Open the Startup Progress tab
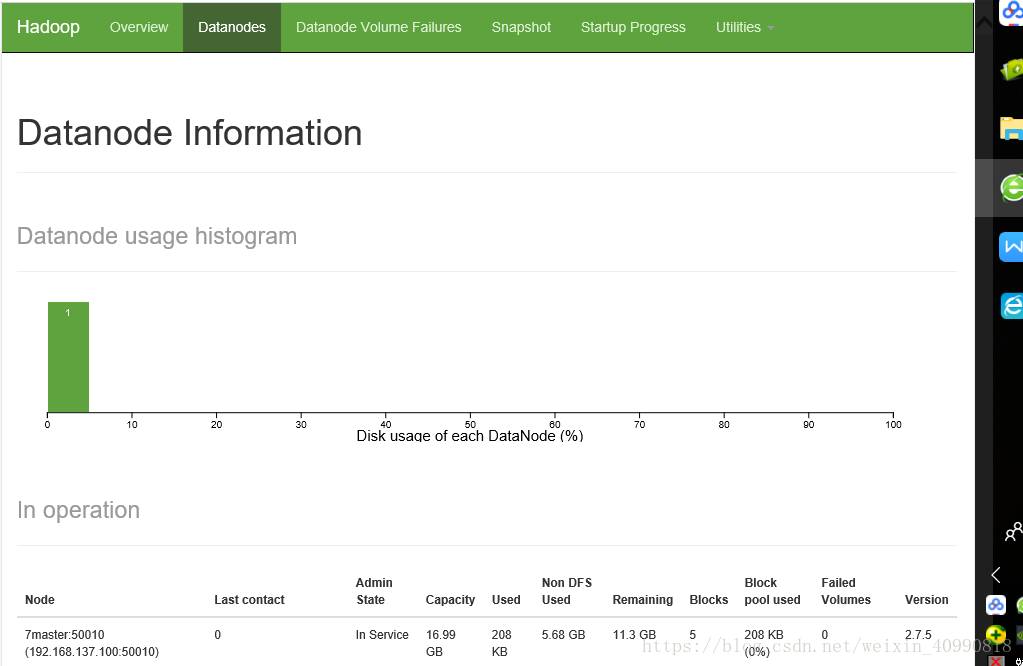Screen dimensions: 1023x666 coord(634,27)
